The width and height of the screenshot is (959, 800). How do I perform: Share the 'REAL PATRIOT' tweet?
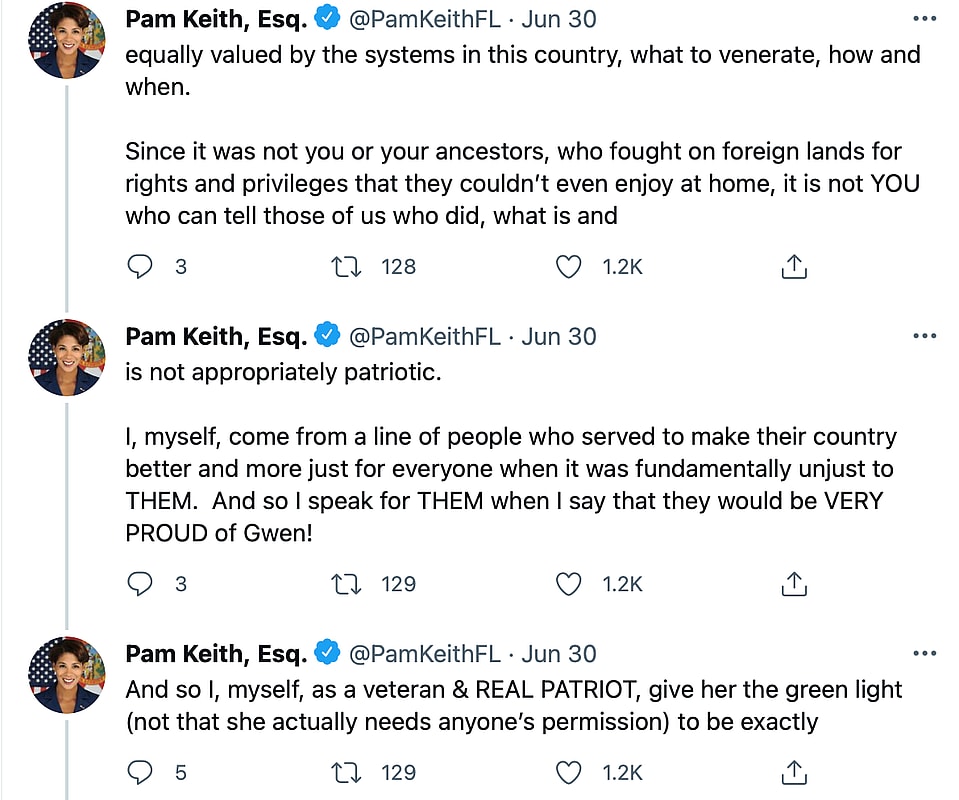(x=793, y=772)
